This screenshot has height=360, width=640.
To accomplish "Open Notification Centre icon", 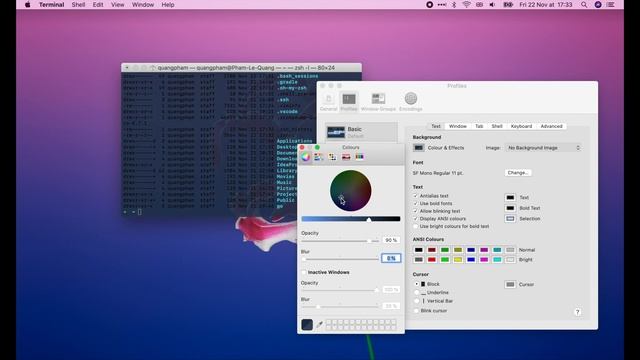I will (611, 5).
